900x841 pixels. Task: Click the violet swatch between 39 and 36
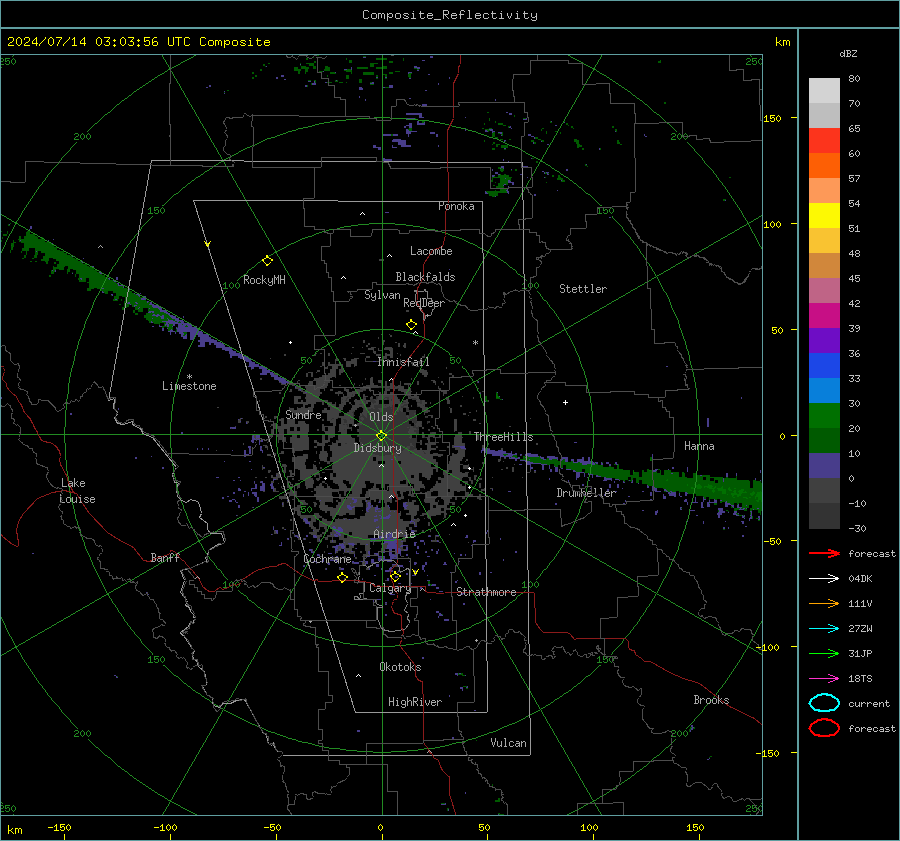[824, 341]
